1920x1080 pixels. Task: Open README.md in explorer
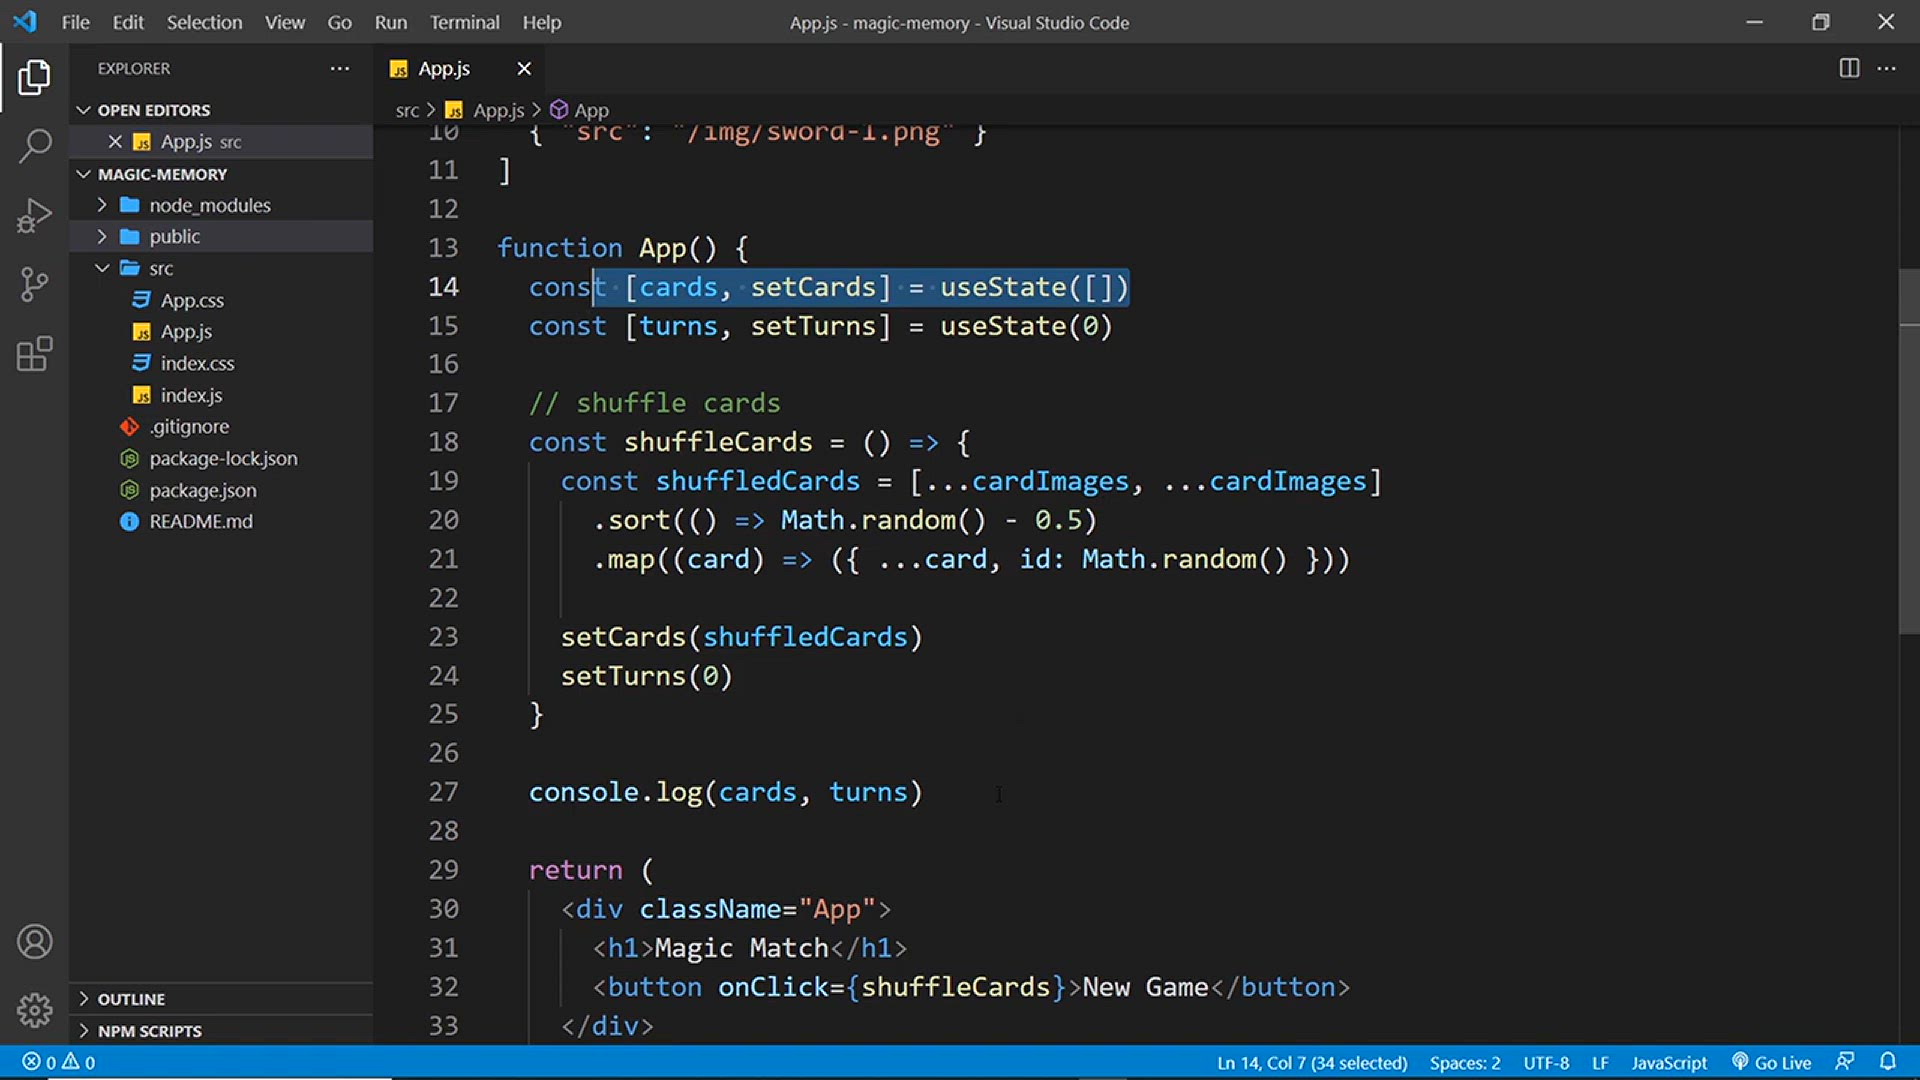(201, 521)
